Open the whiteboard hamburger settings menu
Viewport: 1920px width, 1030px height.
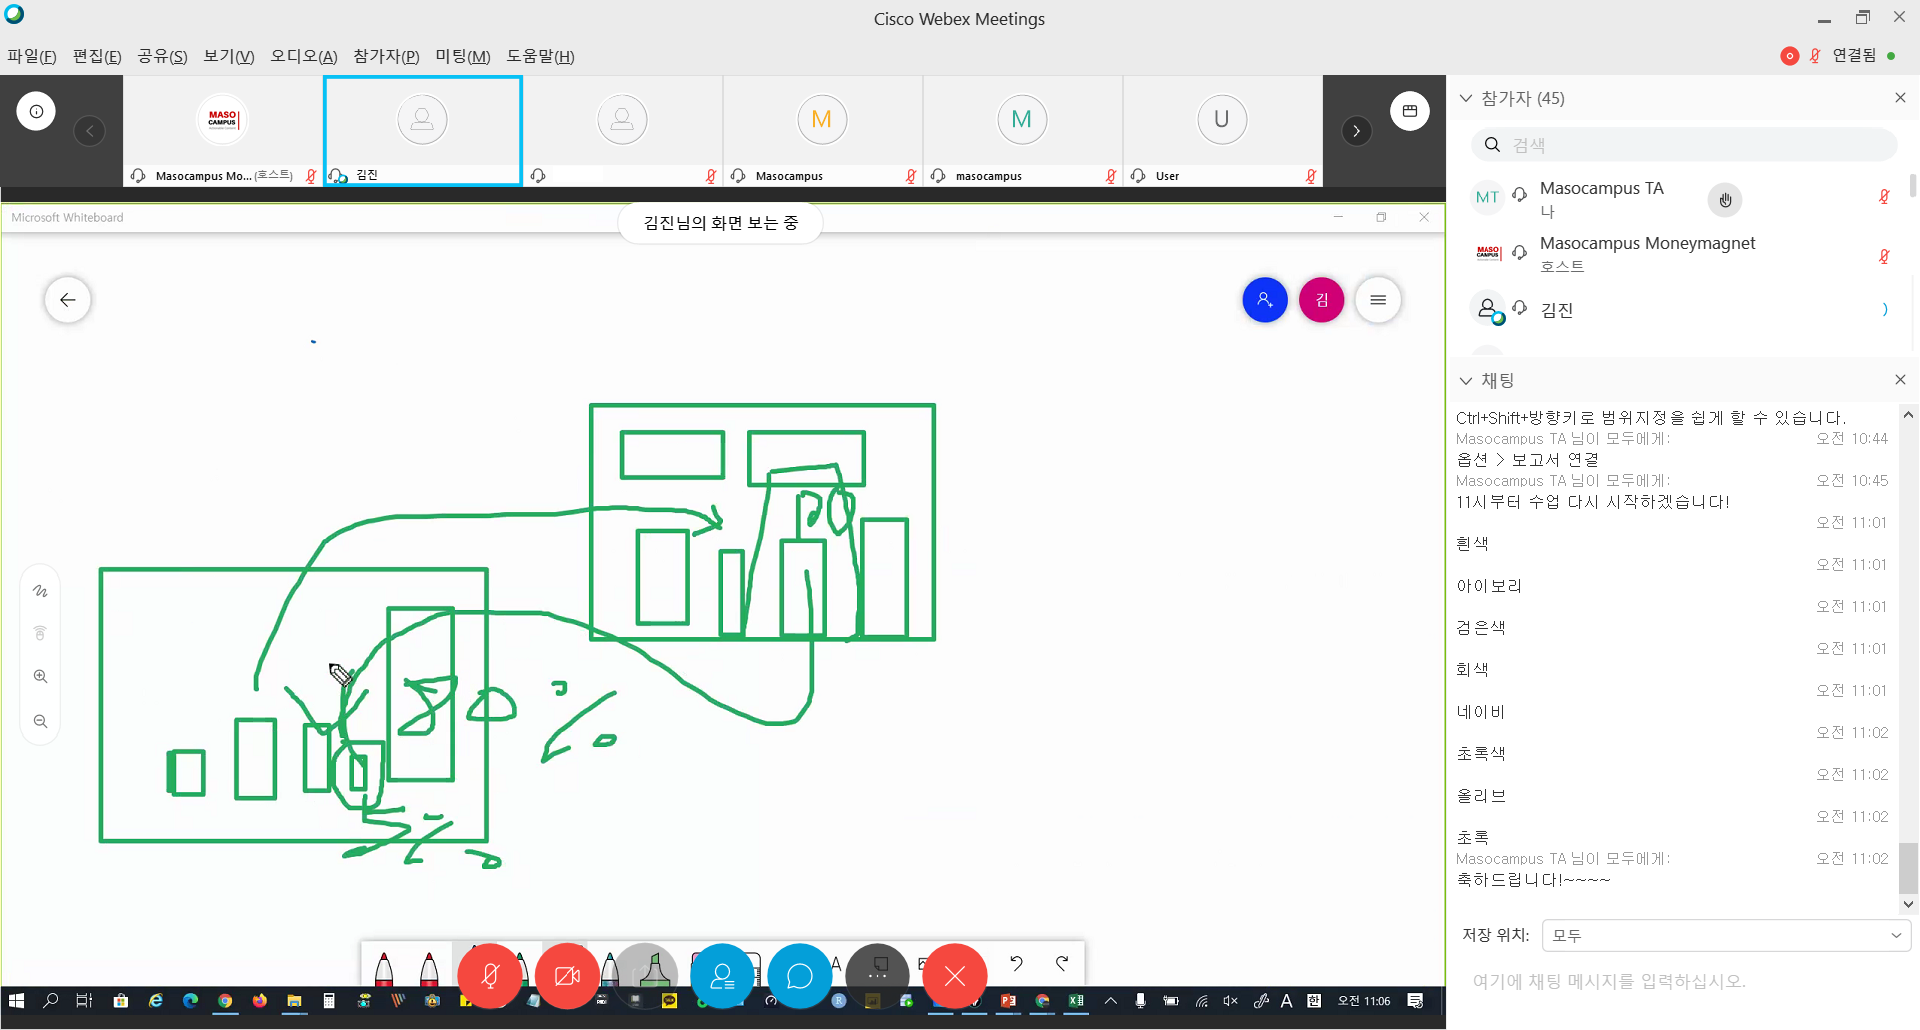pyautogui.click(x=1377, y=300)
